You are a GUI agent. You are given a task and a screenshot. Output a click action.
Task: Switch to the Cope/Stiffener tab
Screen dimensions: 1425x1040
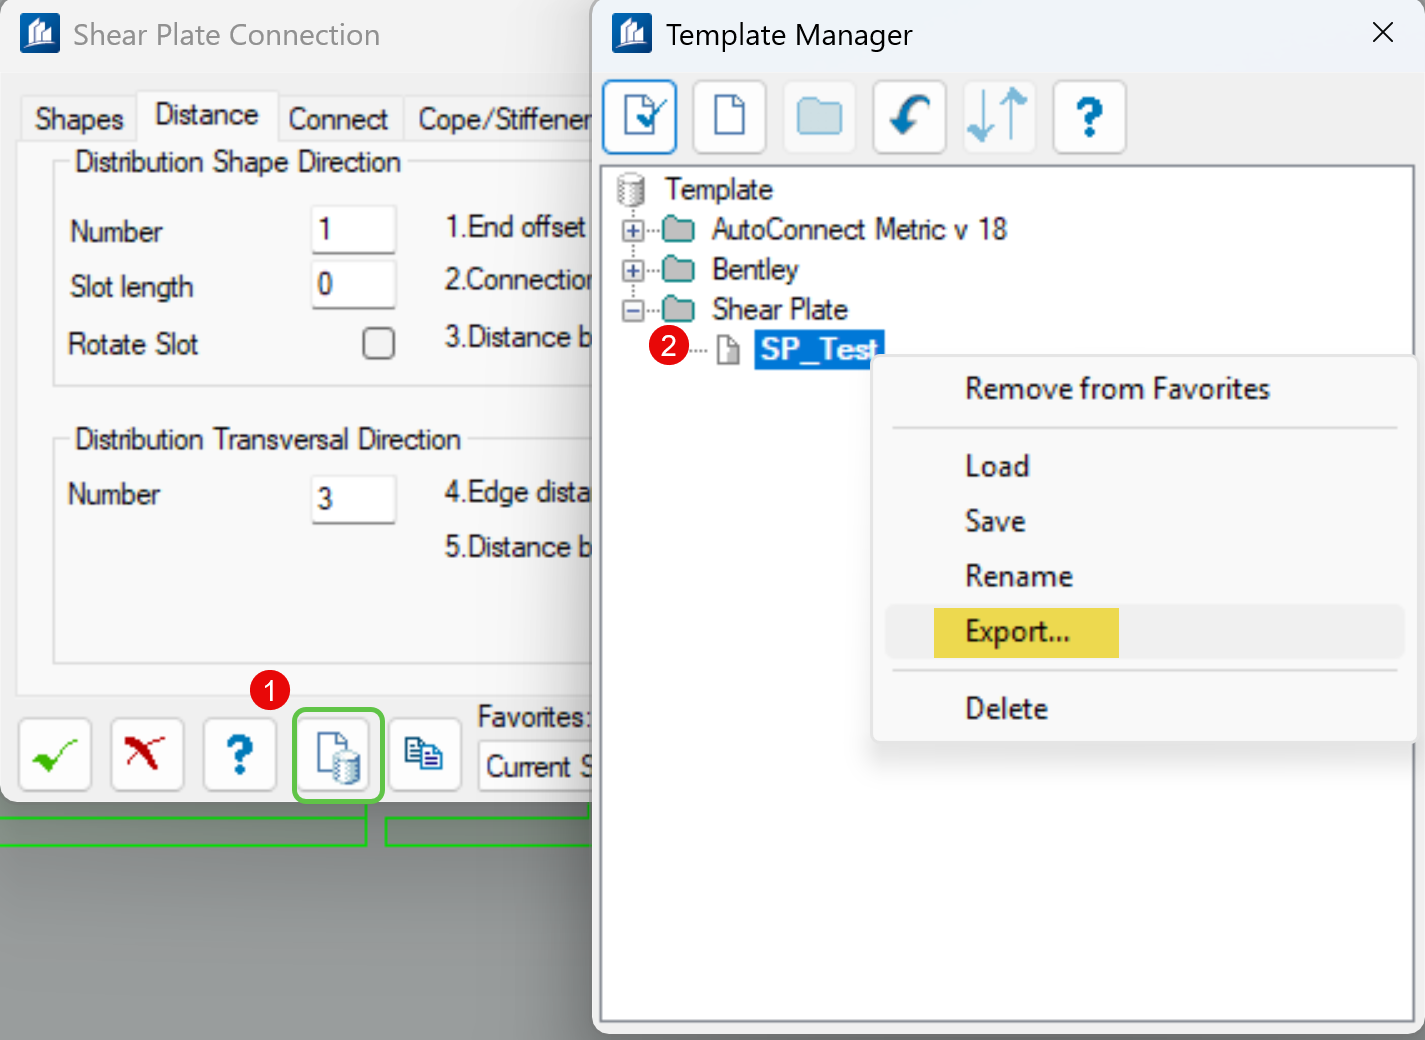pos(500,119)
